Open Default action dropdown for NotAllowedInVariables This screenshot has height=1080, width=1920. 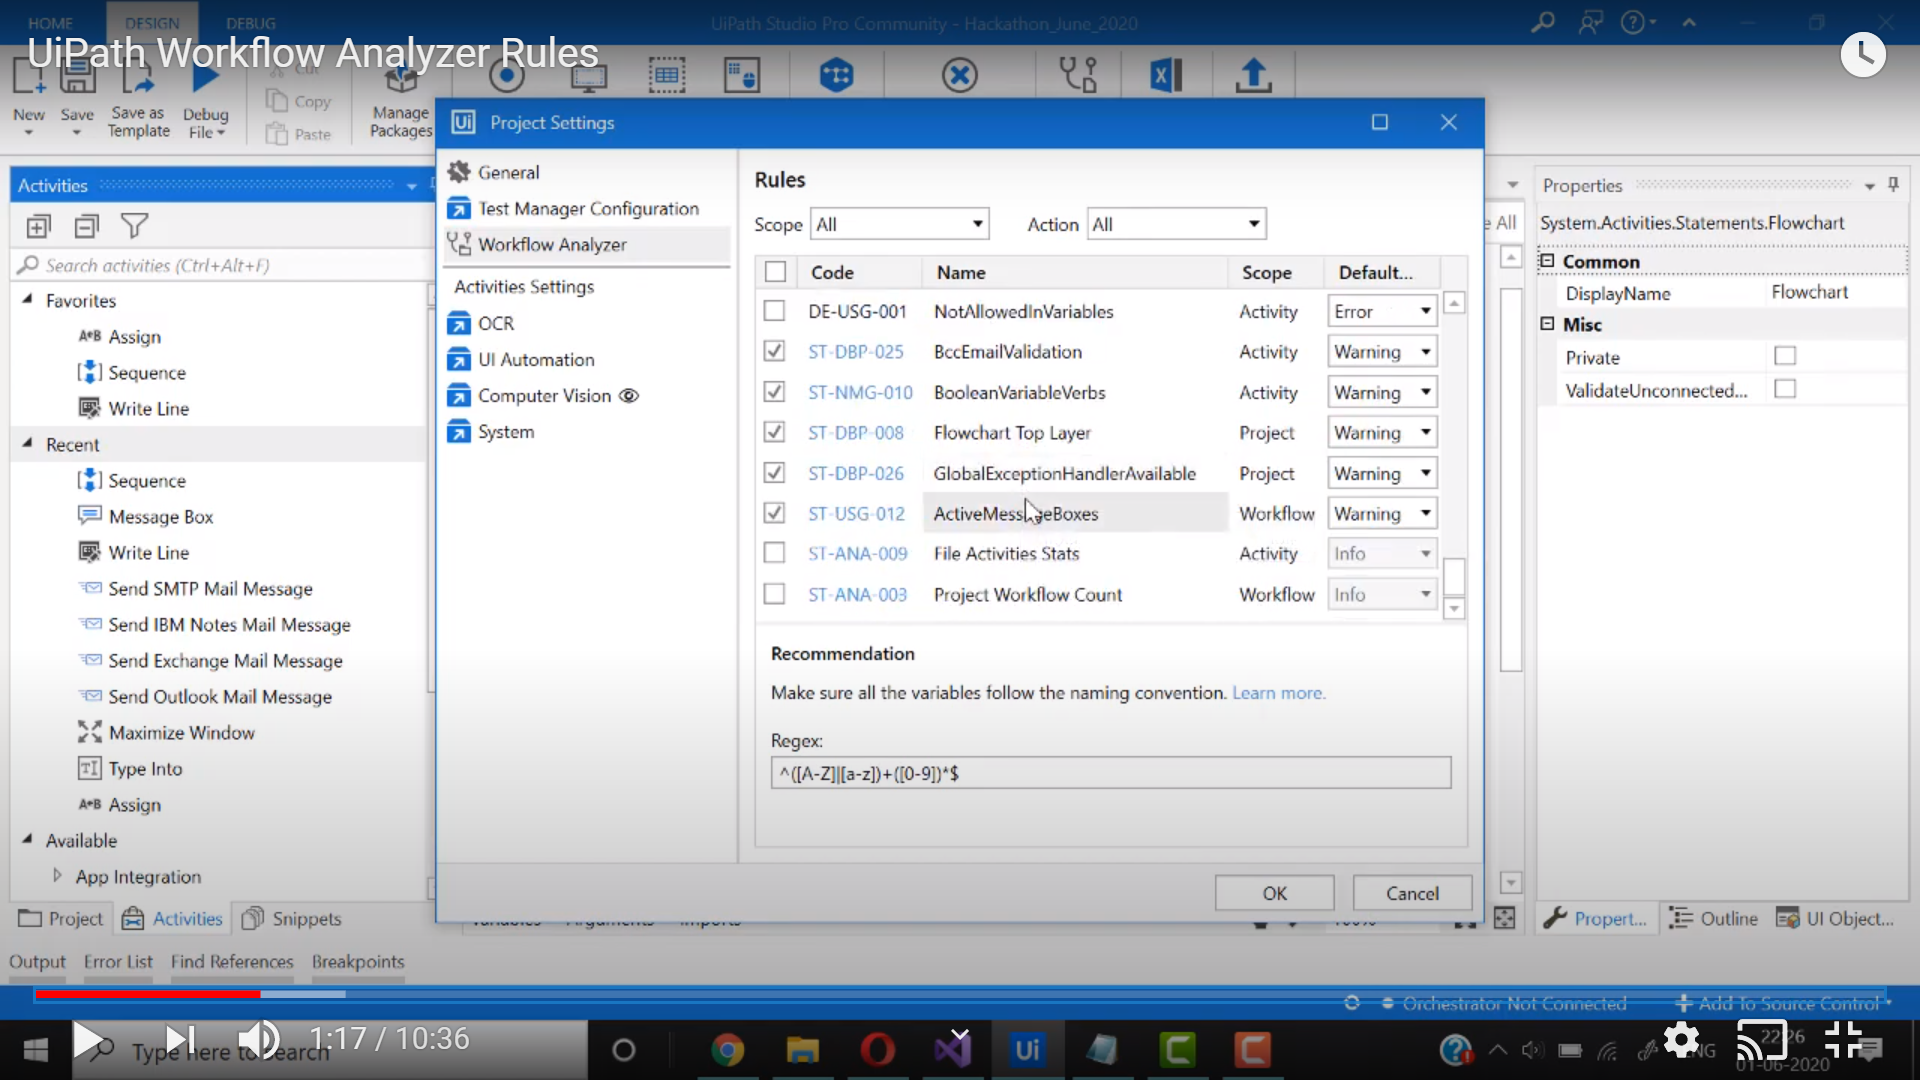pyautogui.click(x=1382, y=311)
